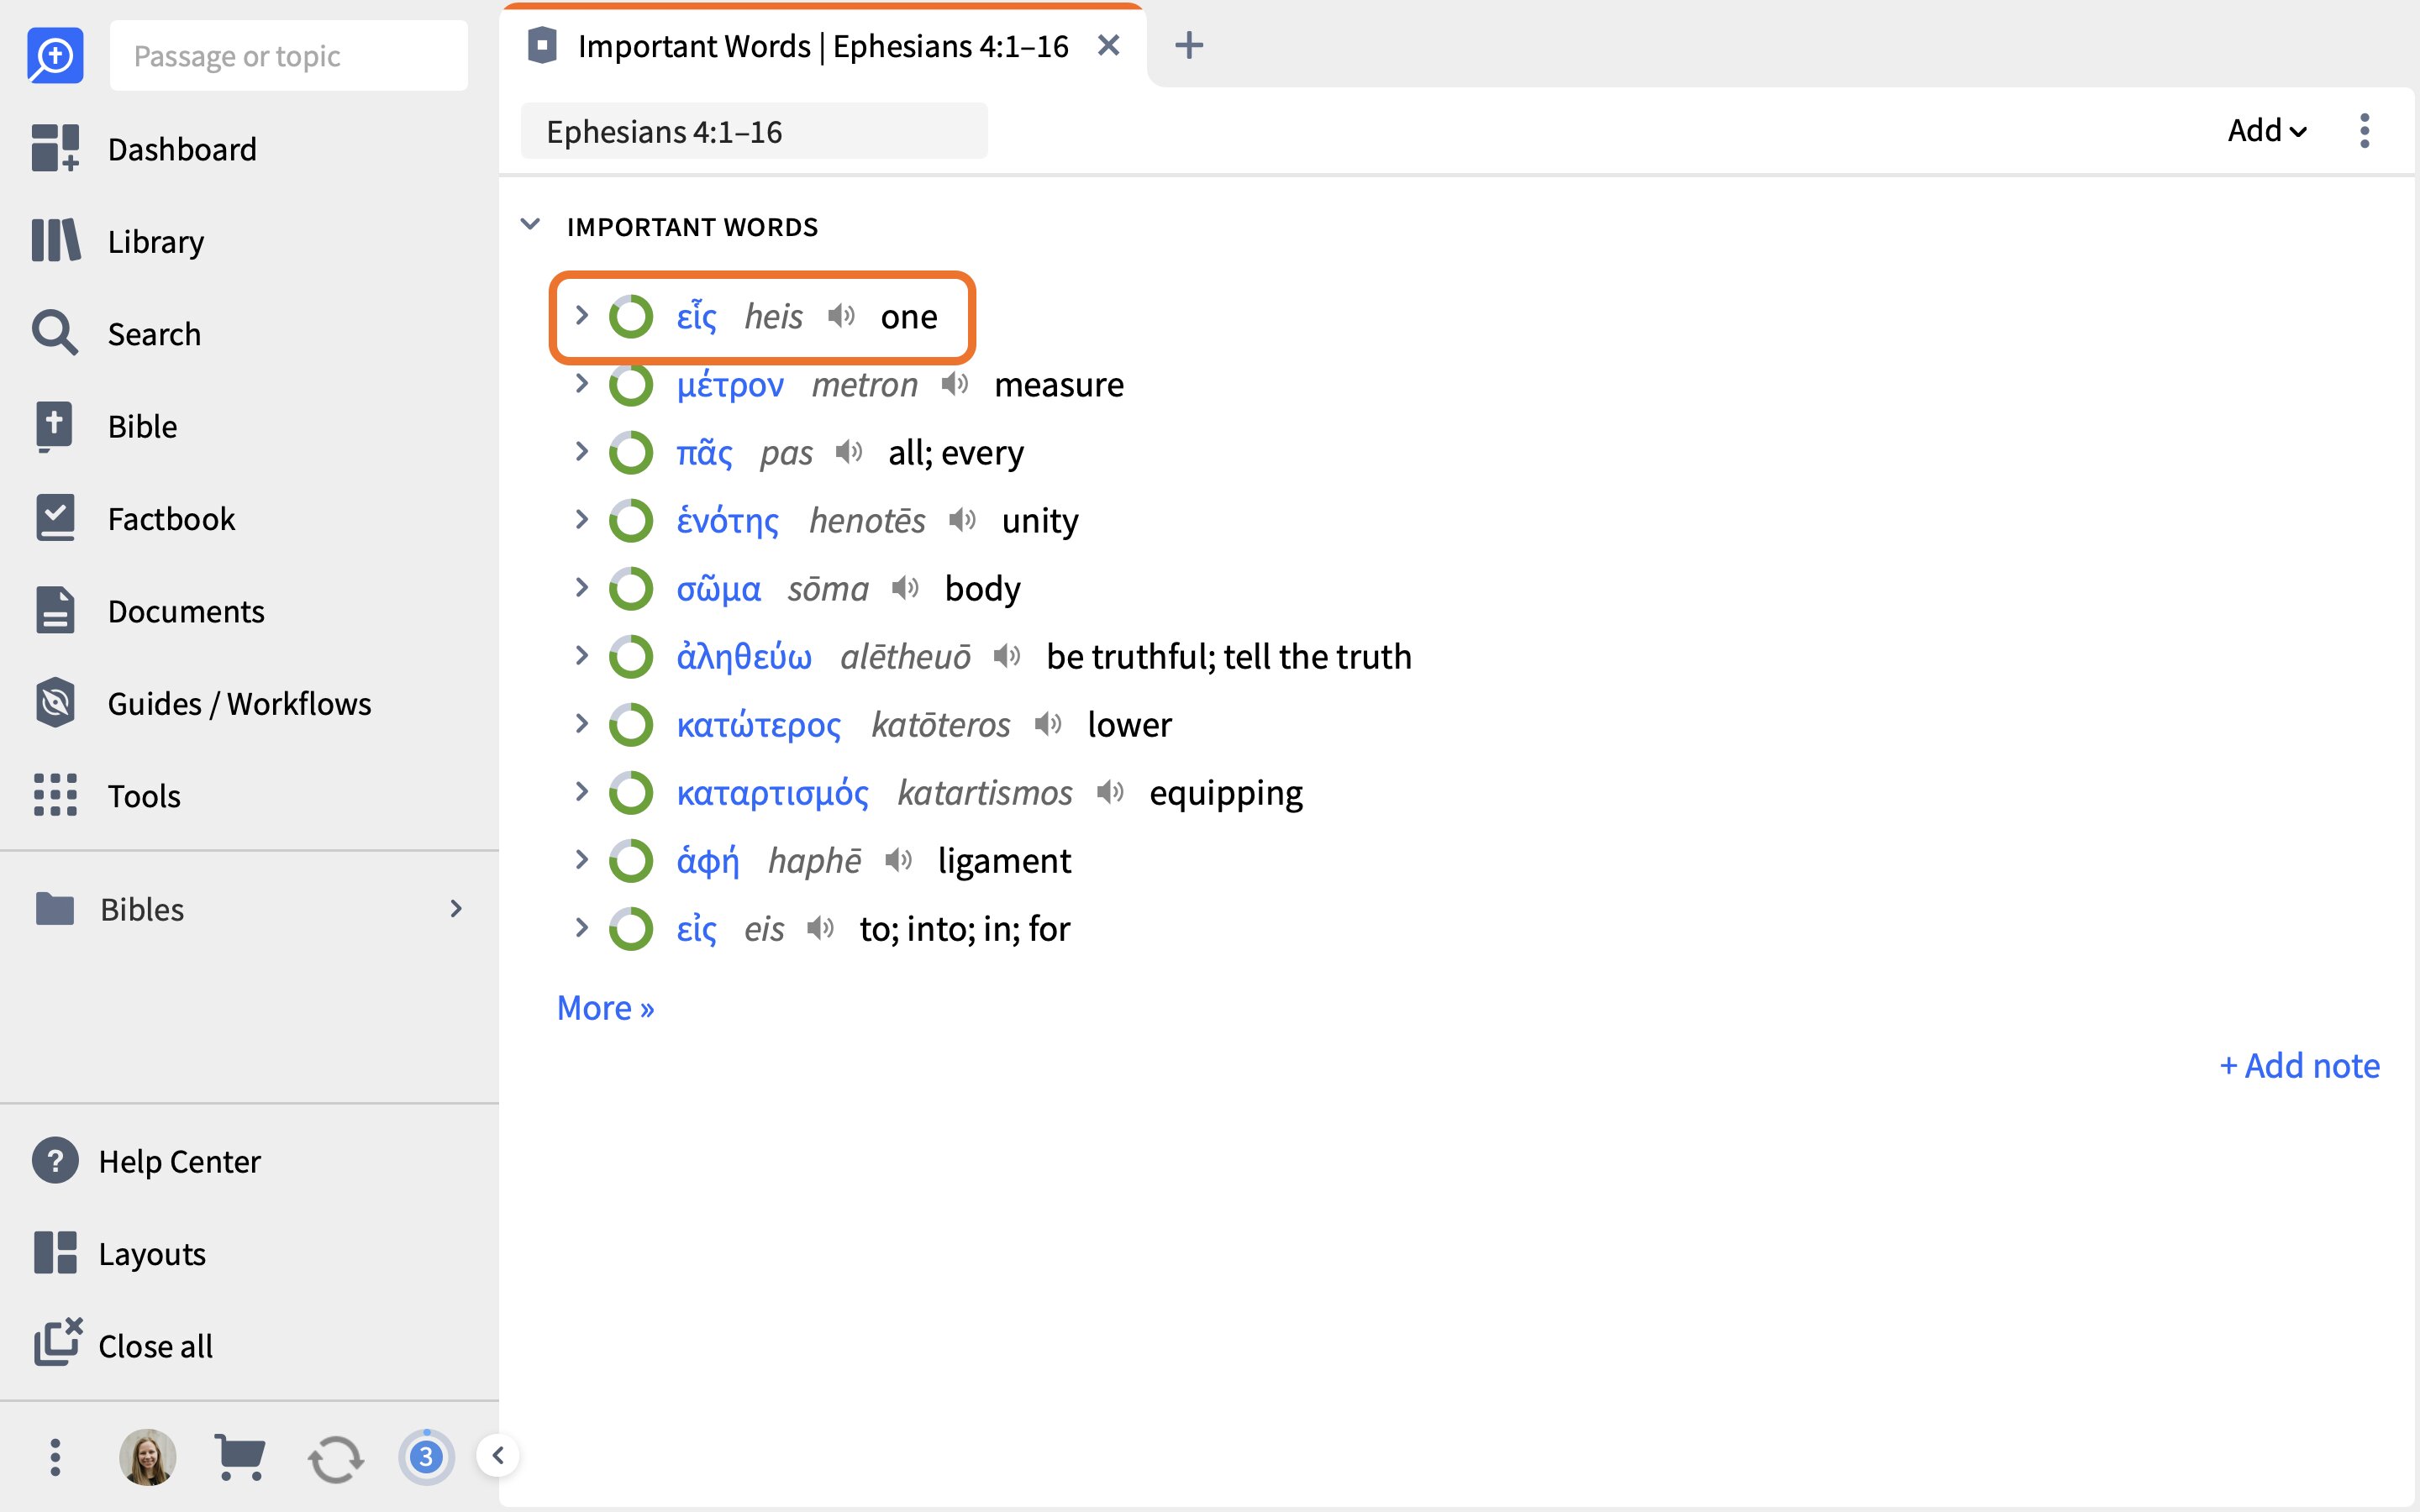Play pronunciation audio for katartismos
Screen dimensions: 2420x1512
coord(1109,792)
